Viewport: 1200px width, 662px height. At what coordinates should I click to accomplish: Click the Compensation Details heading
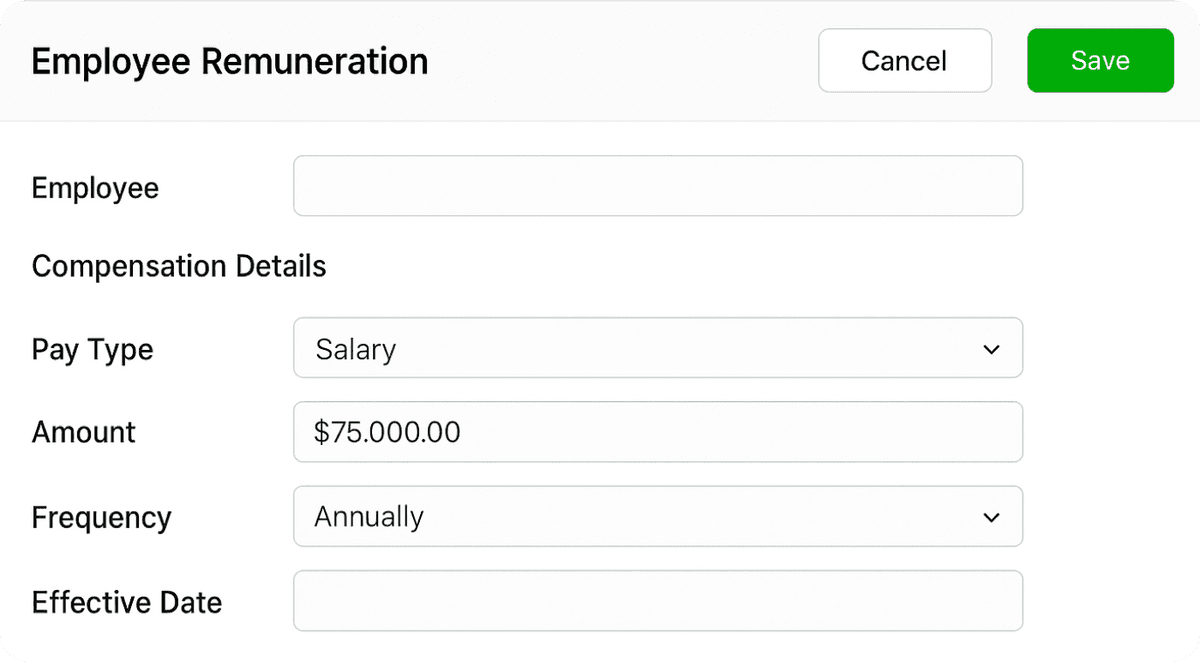(x=179, y=267)
